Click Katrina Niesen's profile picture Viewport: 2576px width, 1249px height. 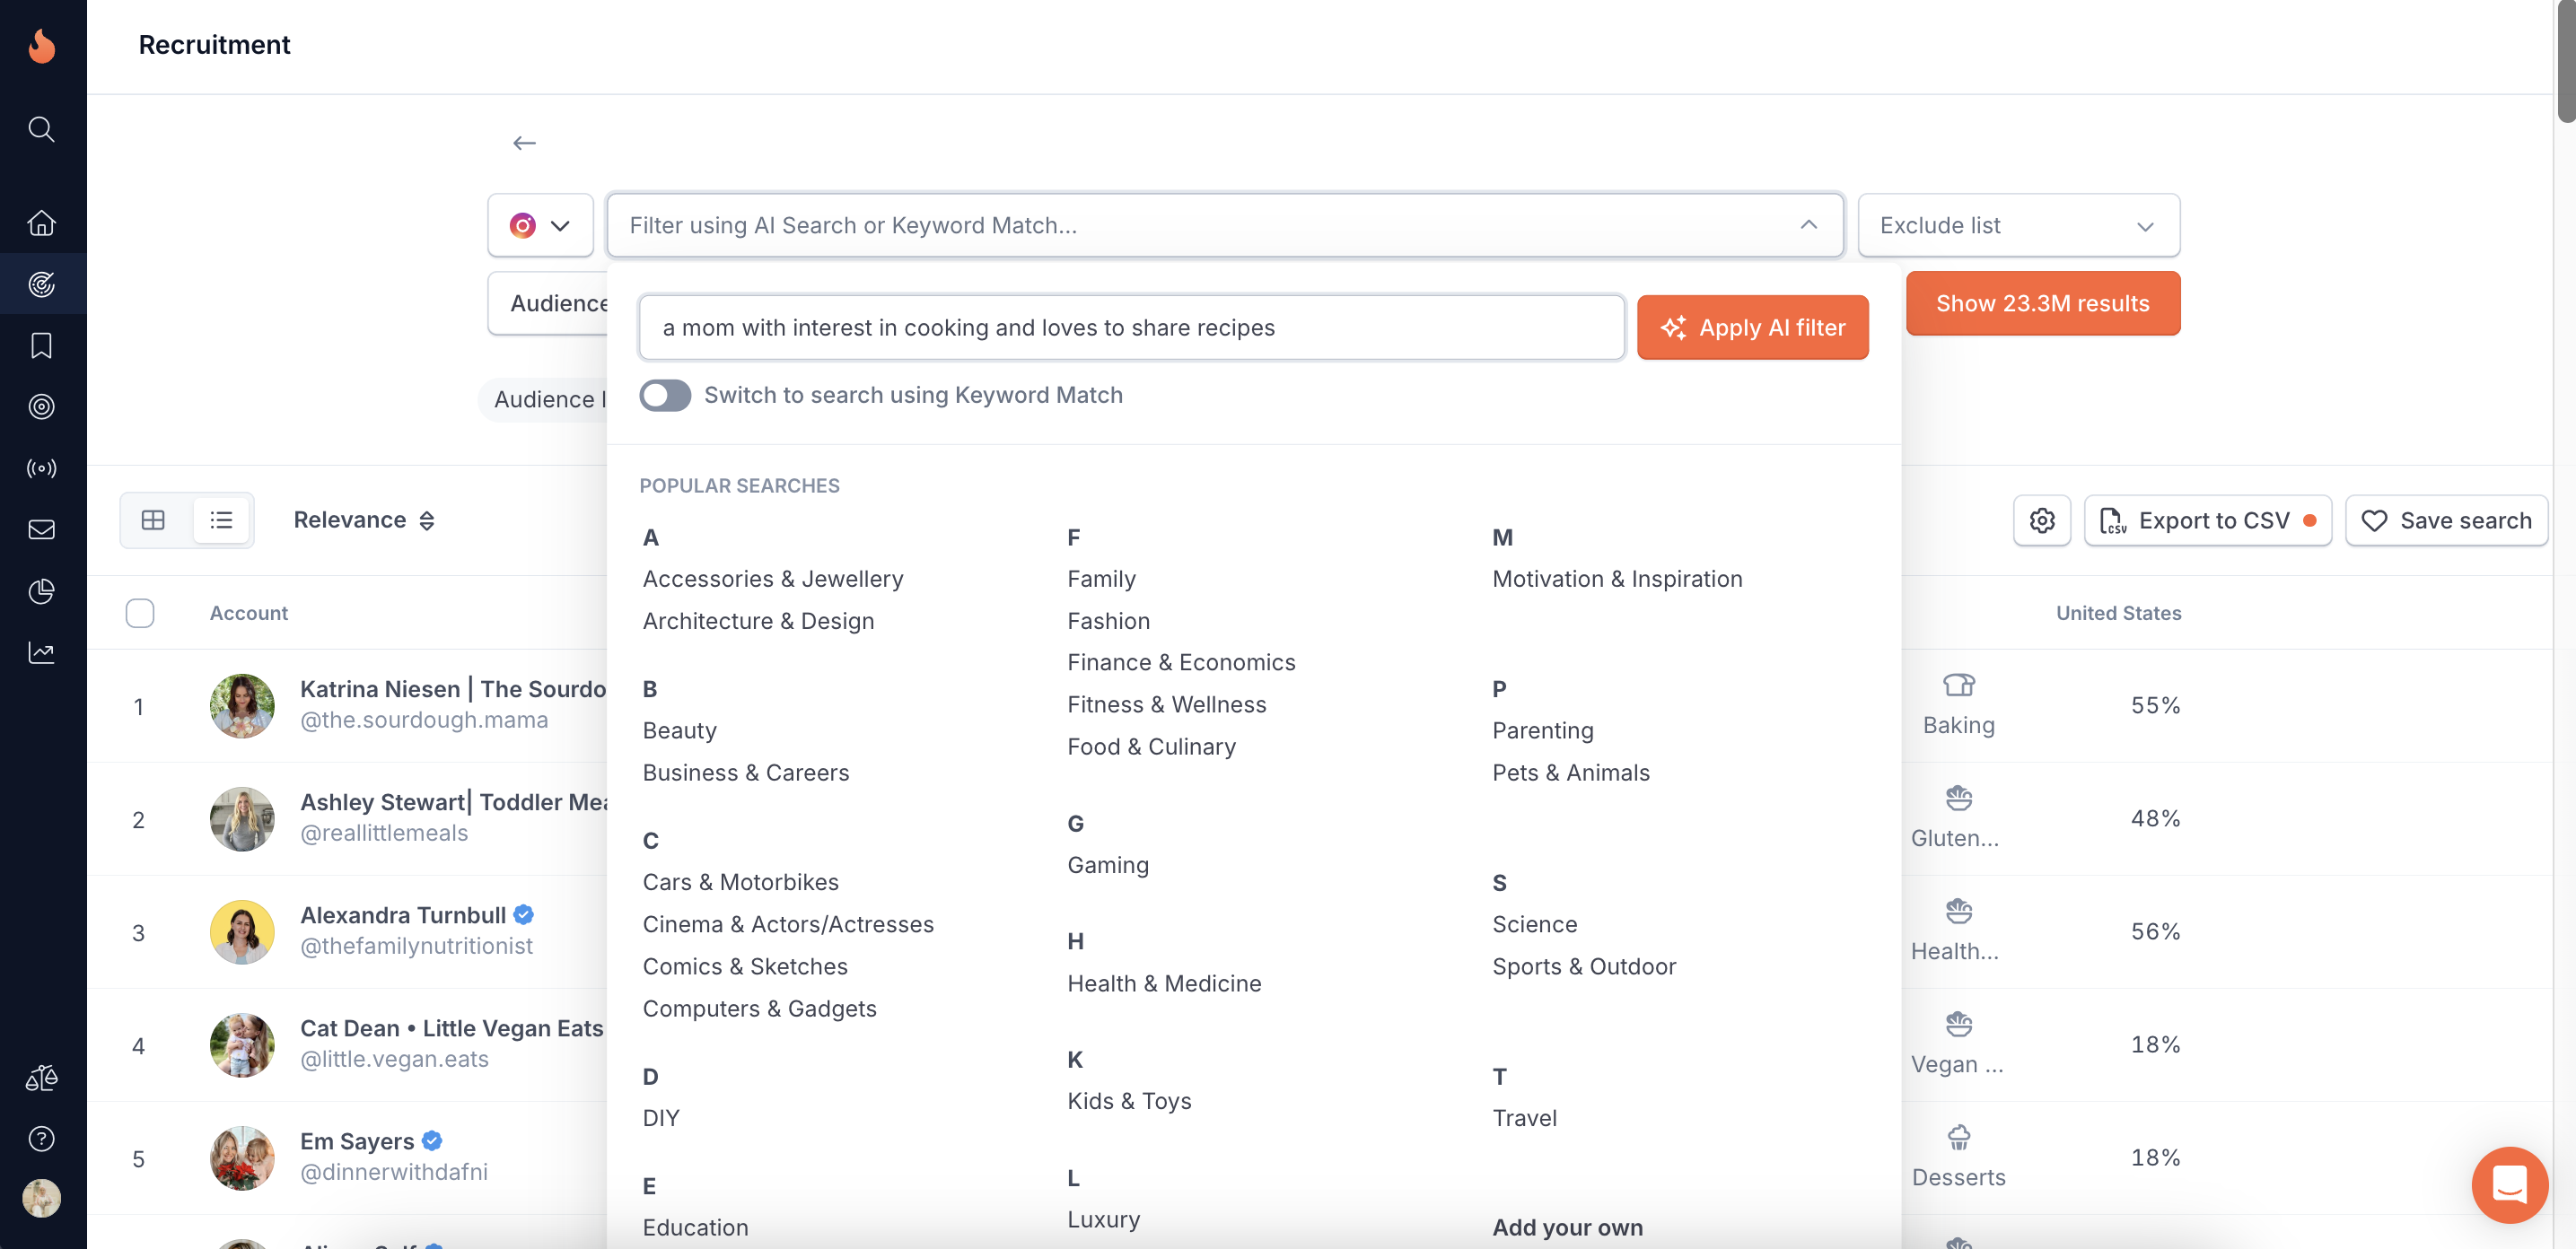coord(242,706)
